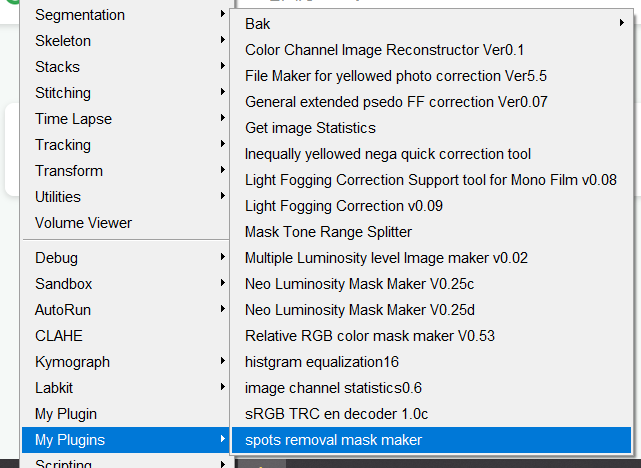Run Get image Statistics
The image size is (641, 468).
pos(310,128)
